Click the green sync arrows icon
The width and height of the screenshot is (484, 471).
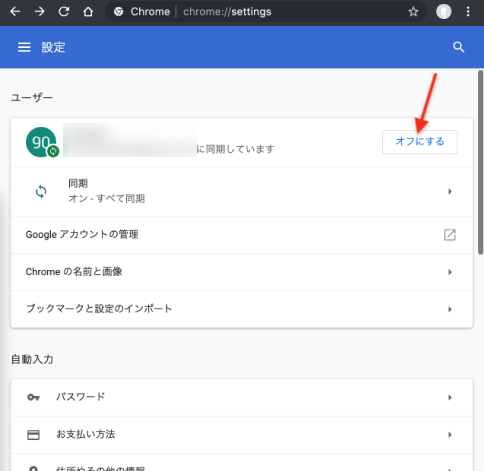pos(41,192)
